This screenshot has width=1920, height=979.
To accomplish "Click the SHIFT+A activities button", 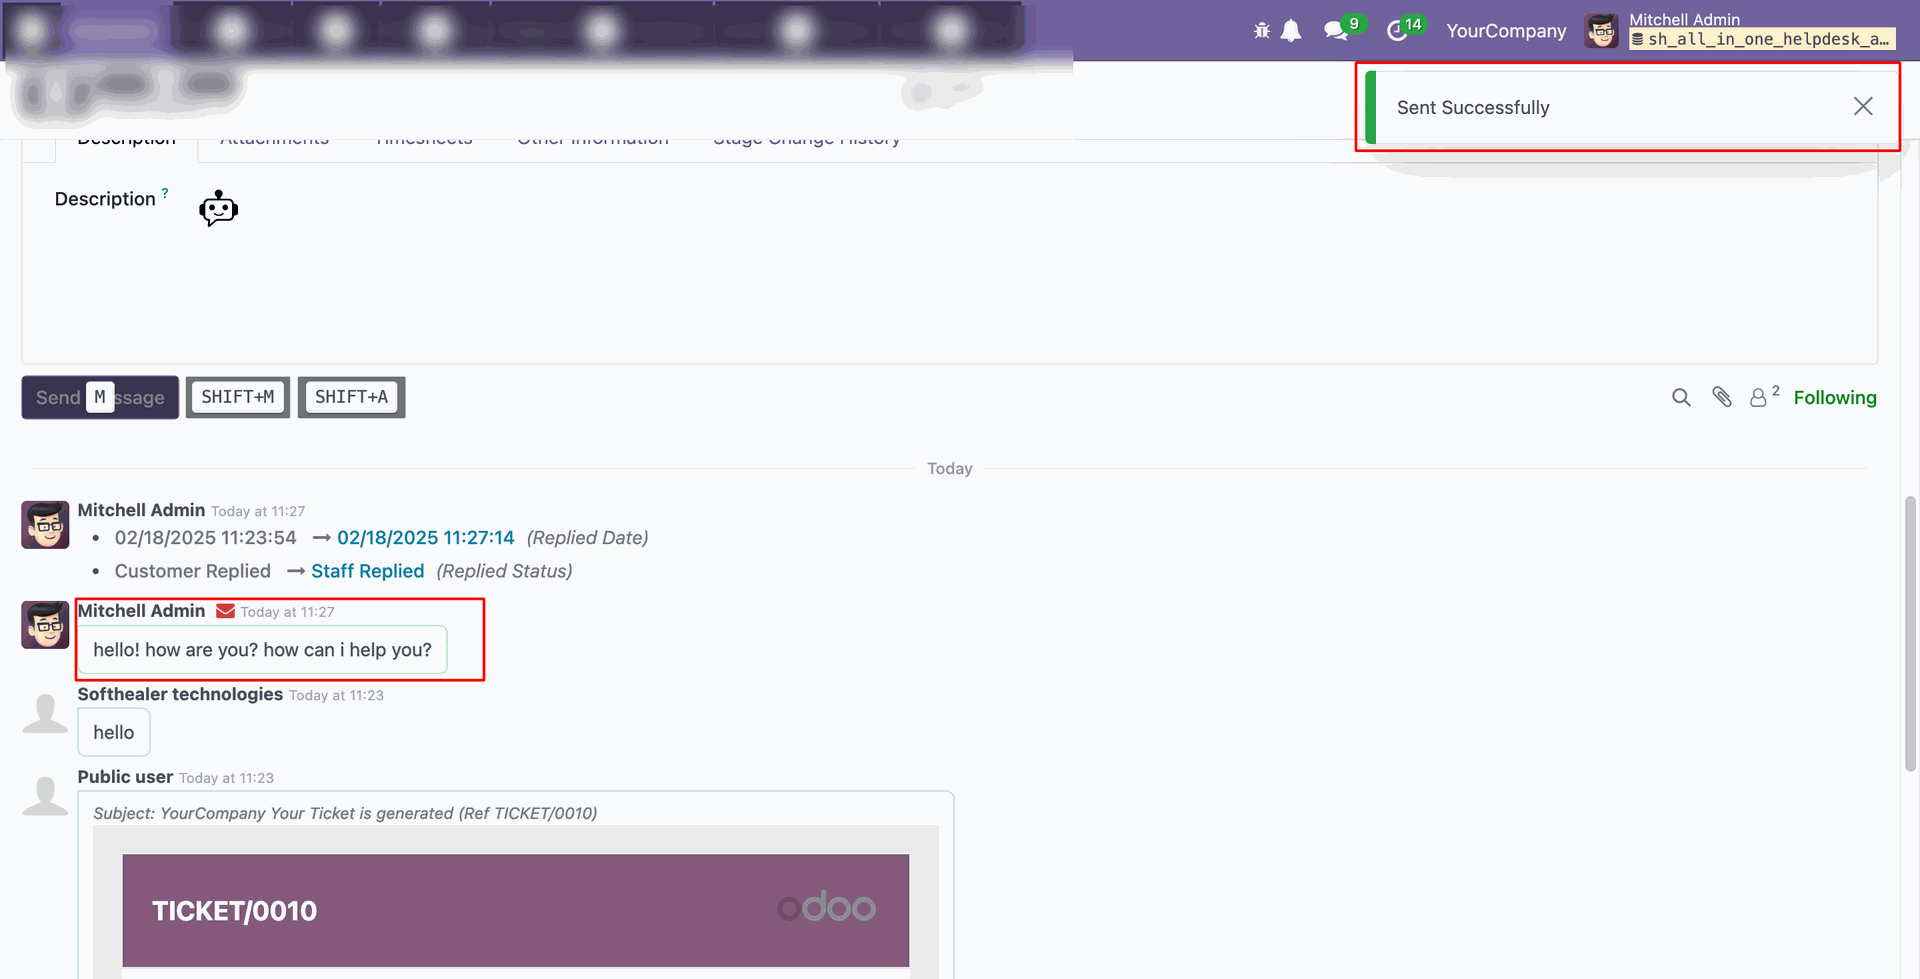I will (351, 397).
